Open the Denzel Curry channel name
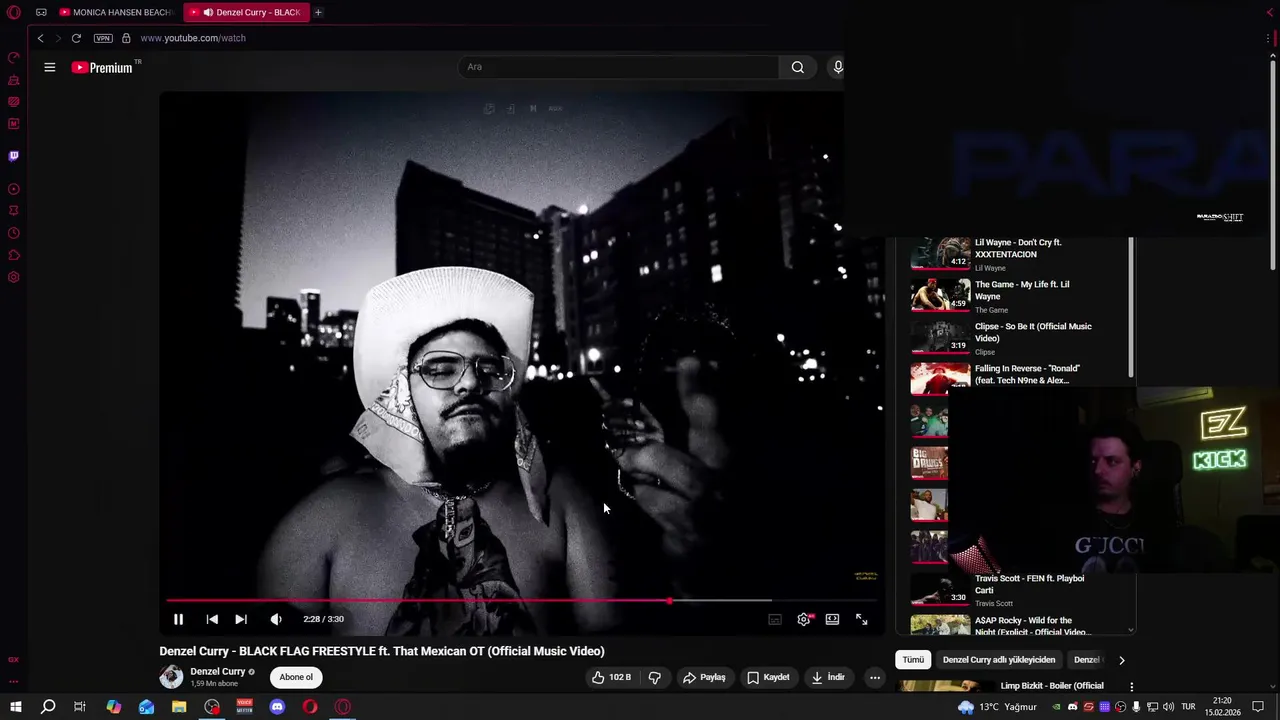Viewport: 1280px width, 720px height. tap(218, 672)
